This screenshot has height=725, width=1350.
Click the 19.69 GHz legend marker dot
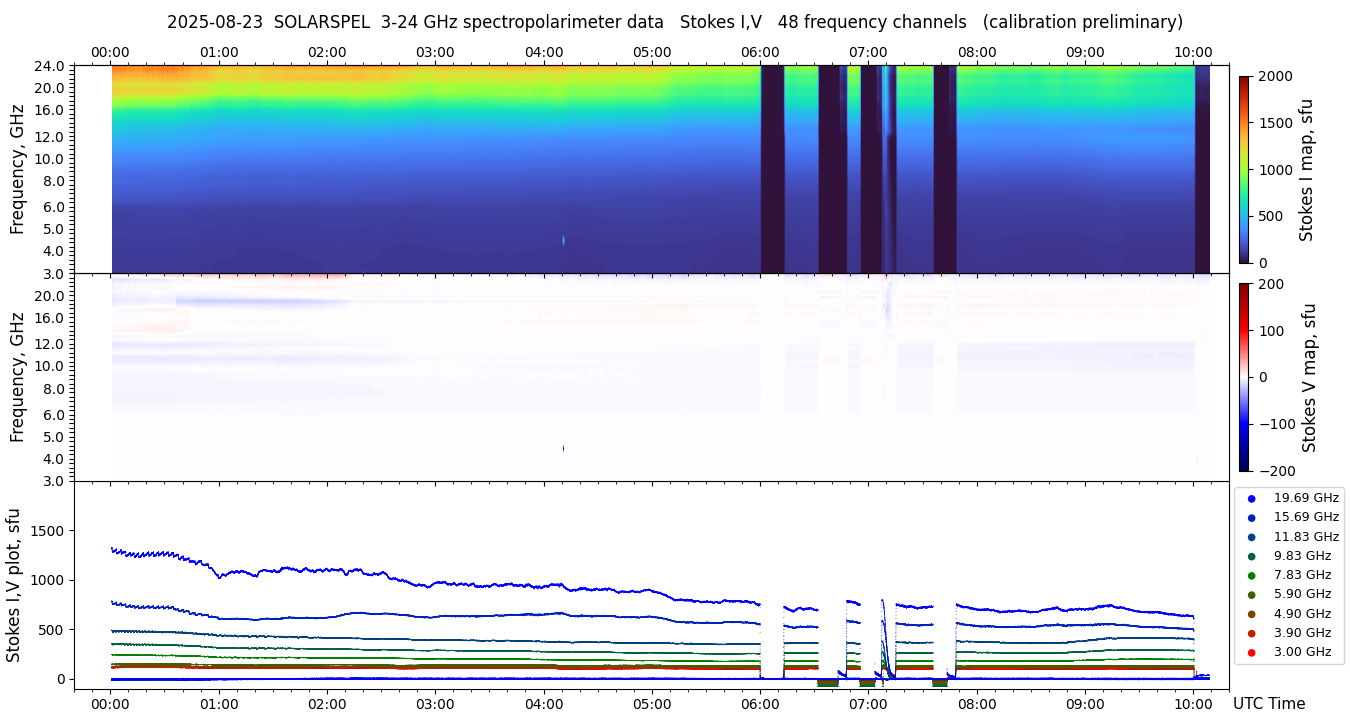1251,498
